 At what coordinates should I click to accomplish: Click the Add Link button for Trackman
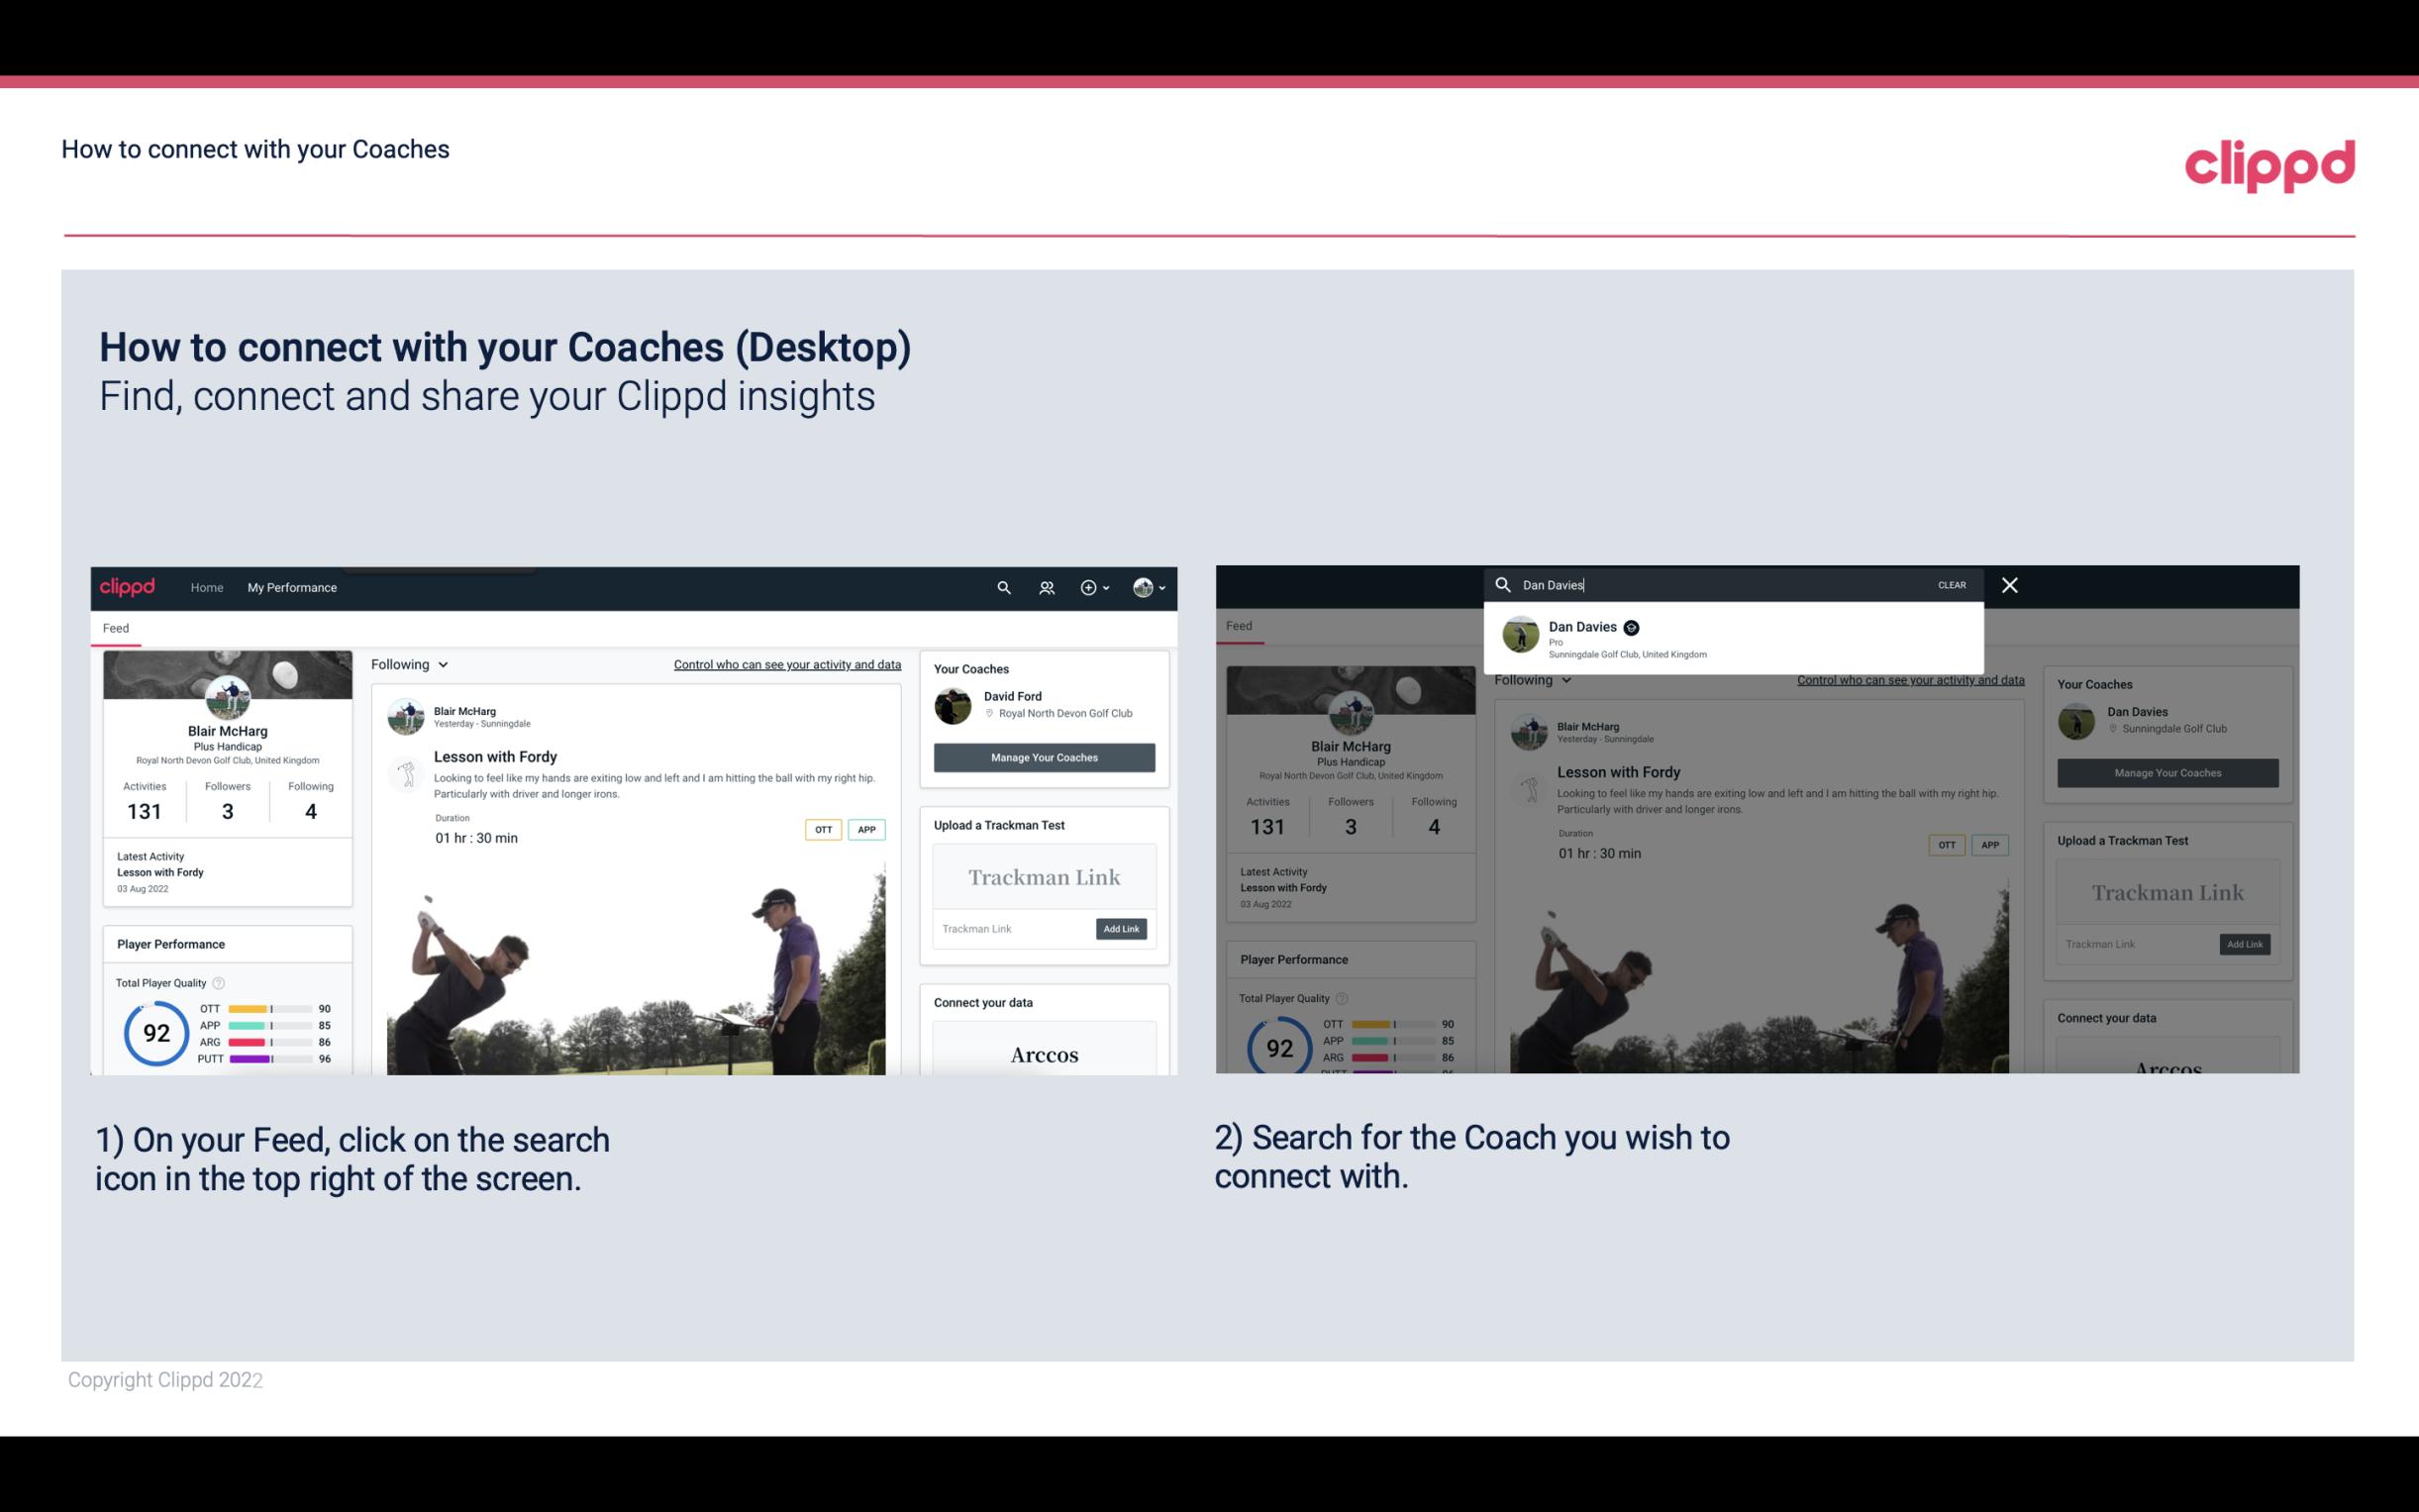pyautogui.click(x=1120, y=929)
